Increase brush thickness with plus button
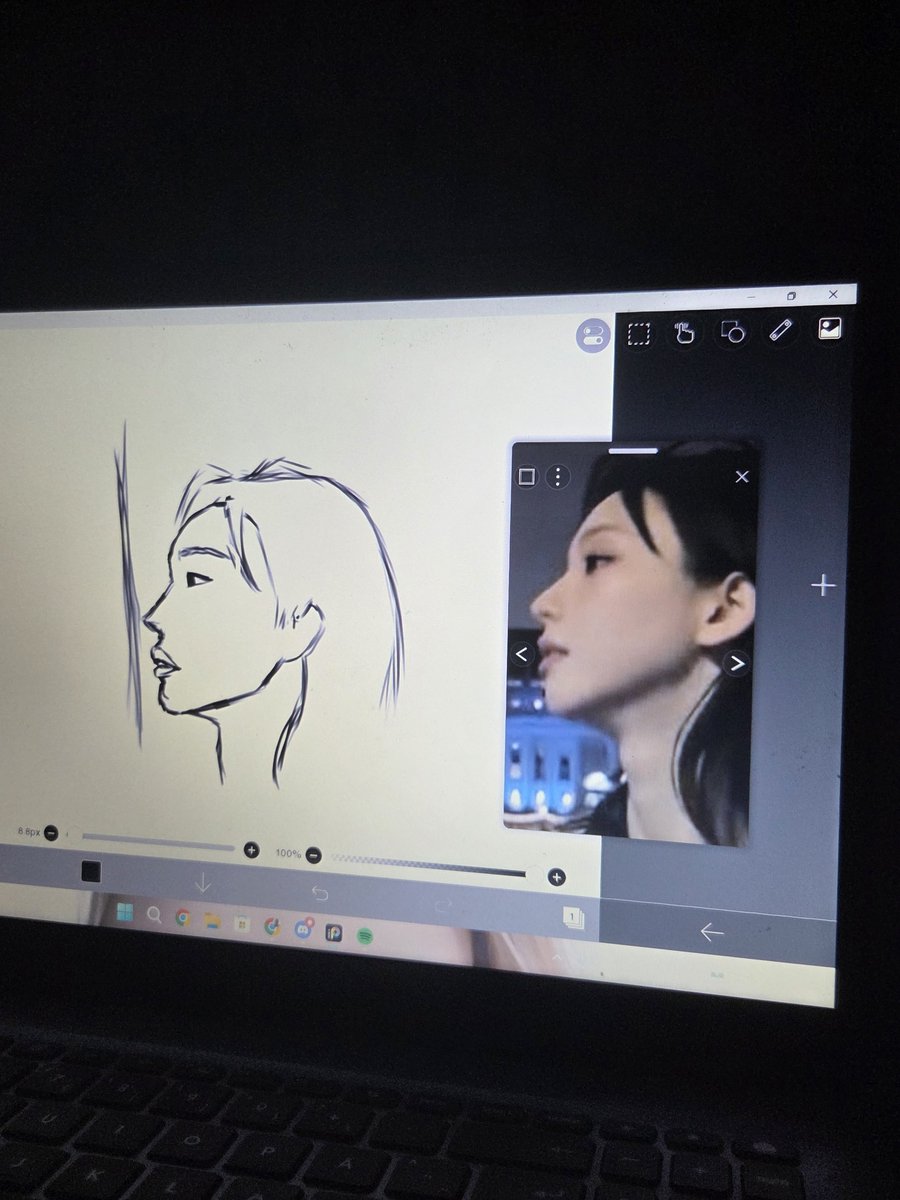900x1200 pixels. pyautogui.click(x=251, y=850)
